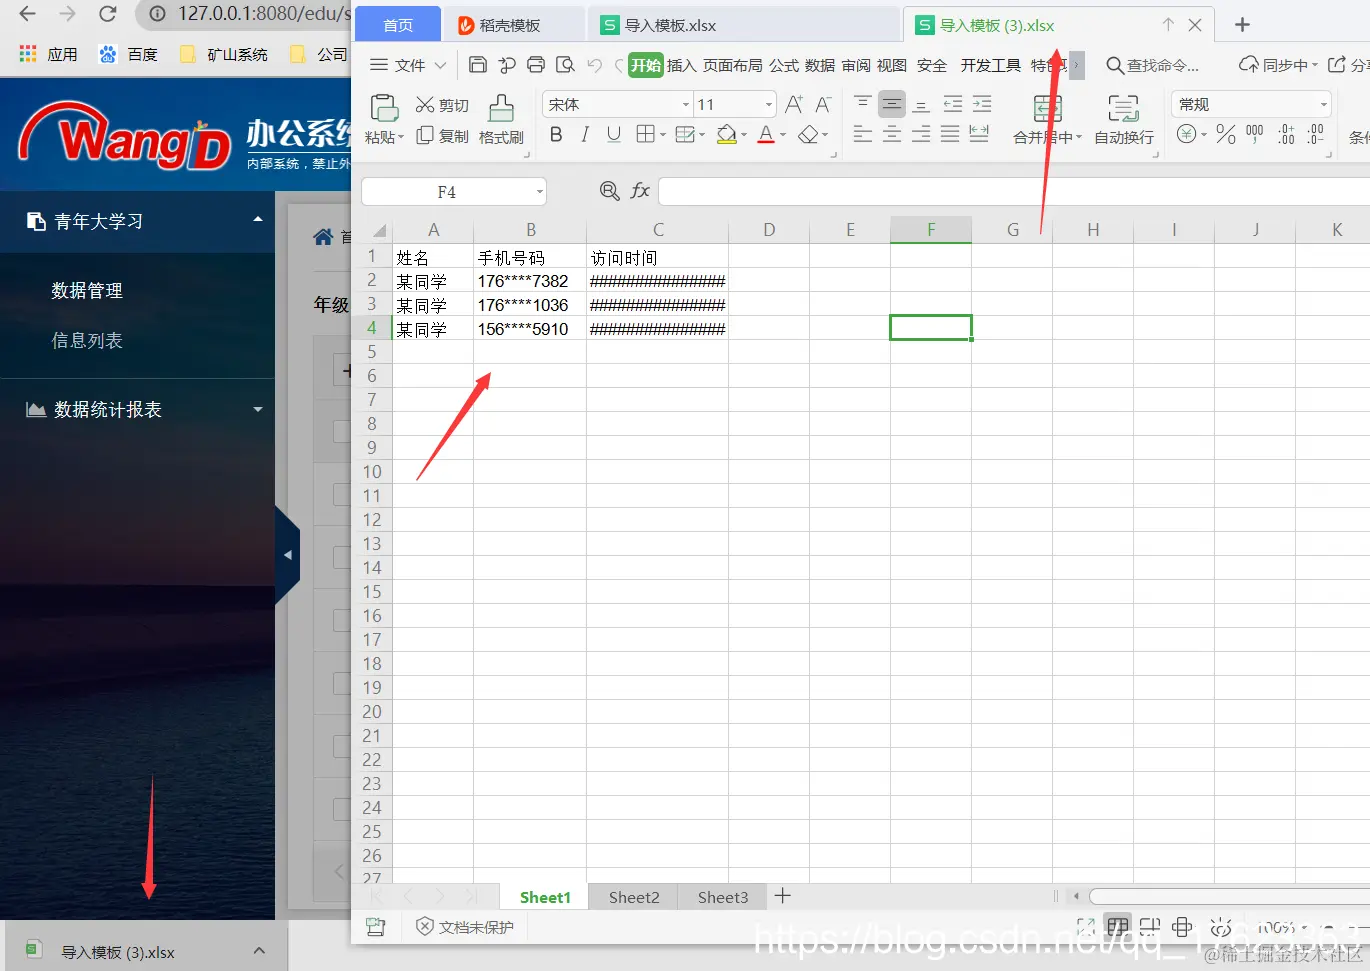Select middle vertical alignment icon
1370x971 pixels.
(892, 104)
